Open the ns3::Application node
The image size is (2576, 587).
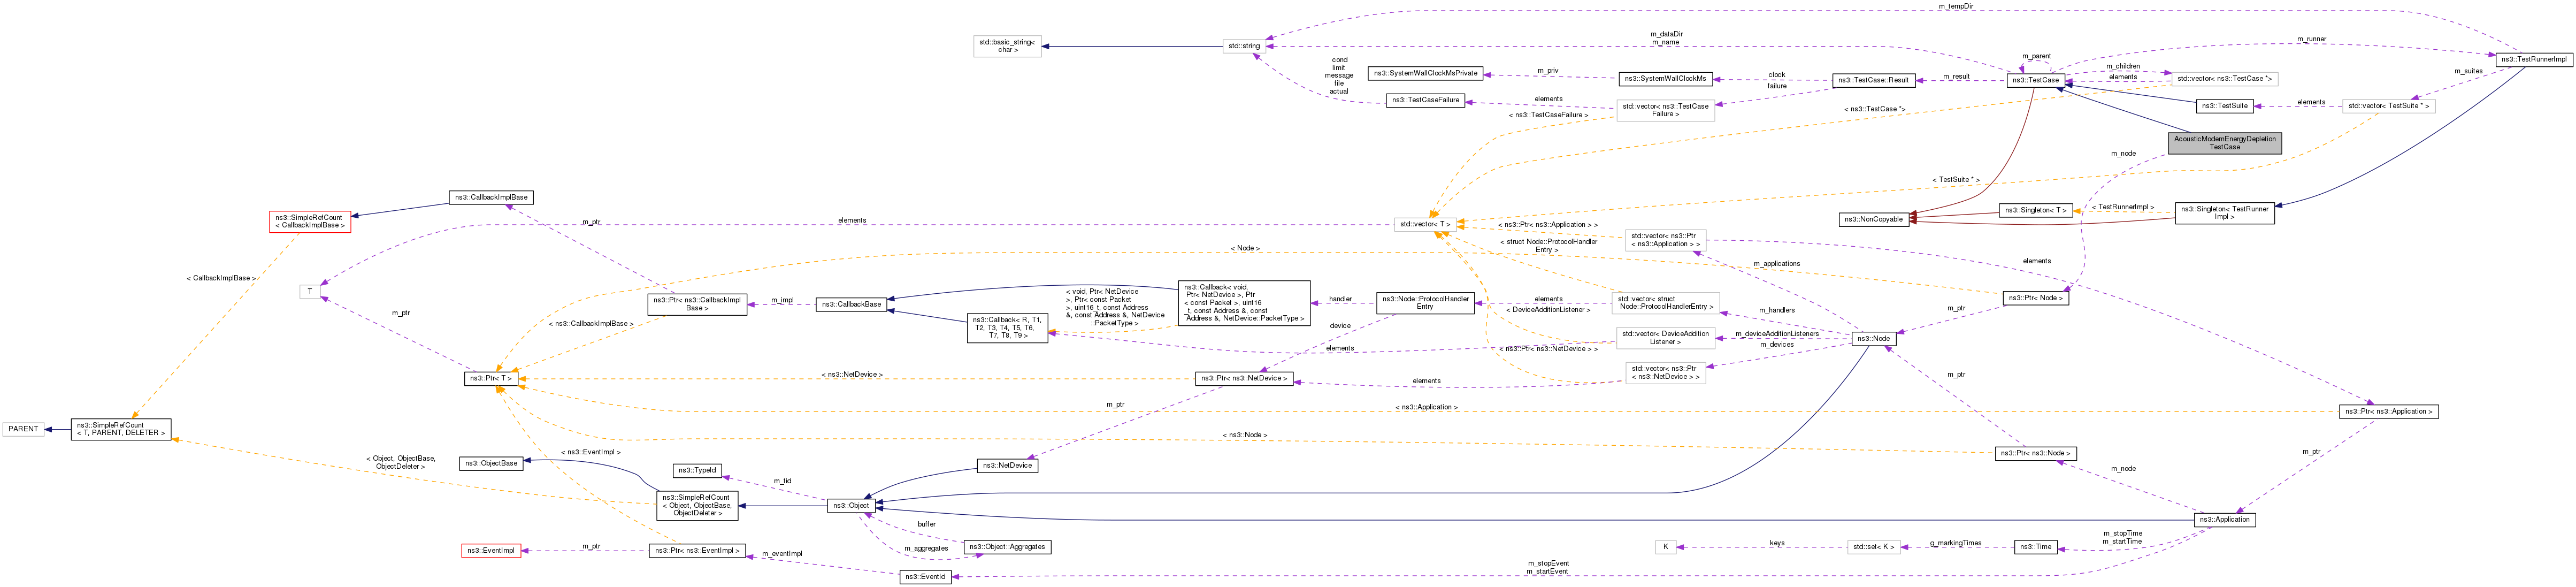point(2224,520)
